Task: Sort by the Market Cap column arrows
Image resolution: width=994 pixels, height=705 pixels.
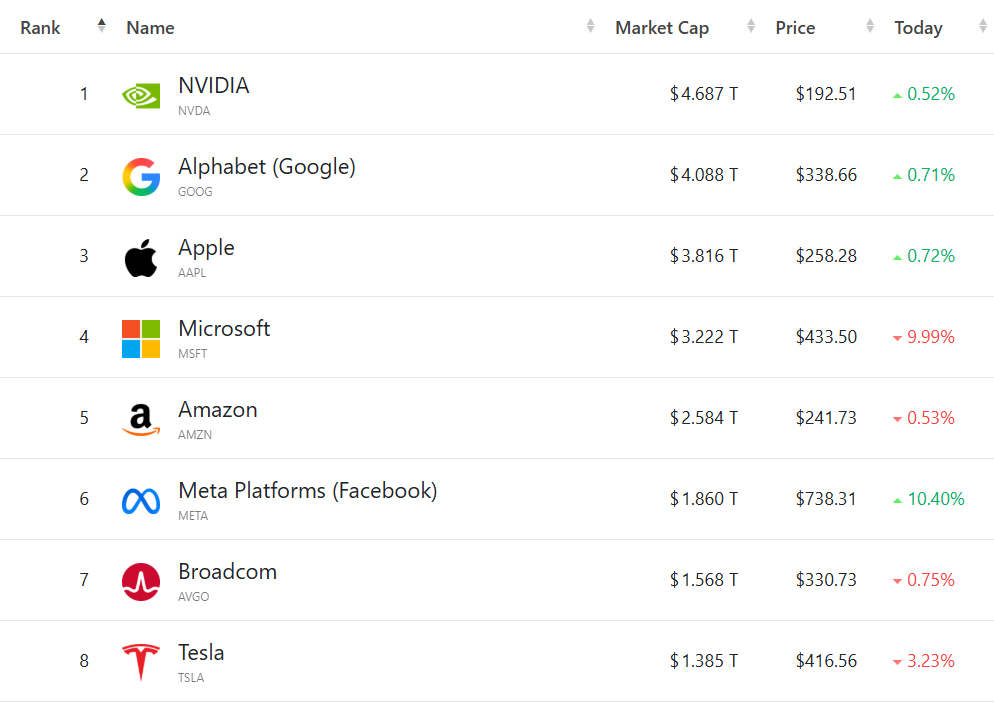Action: tap(751, 27)
